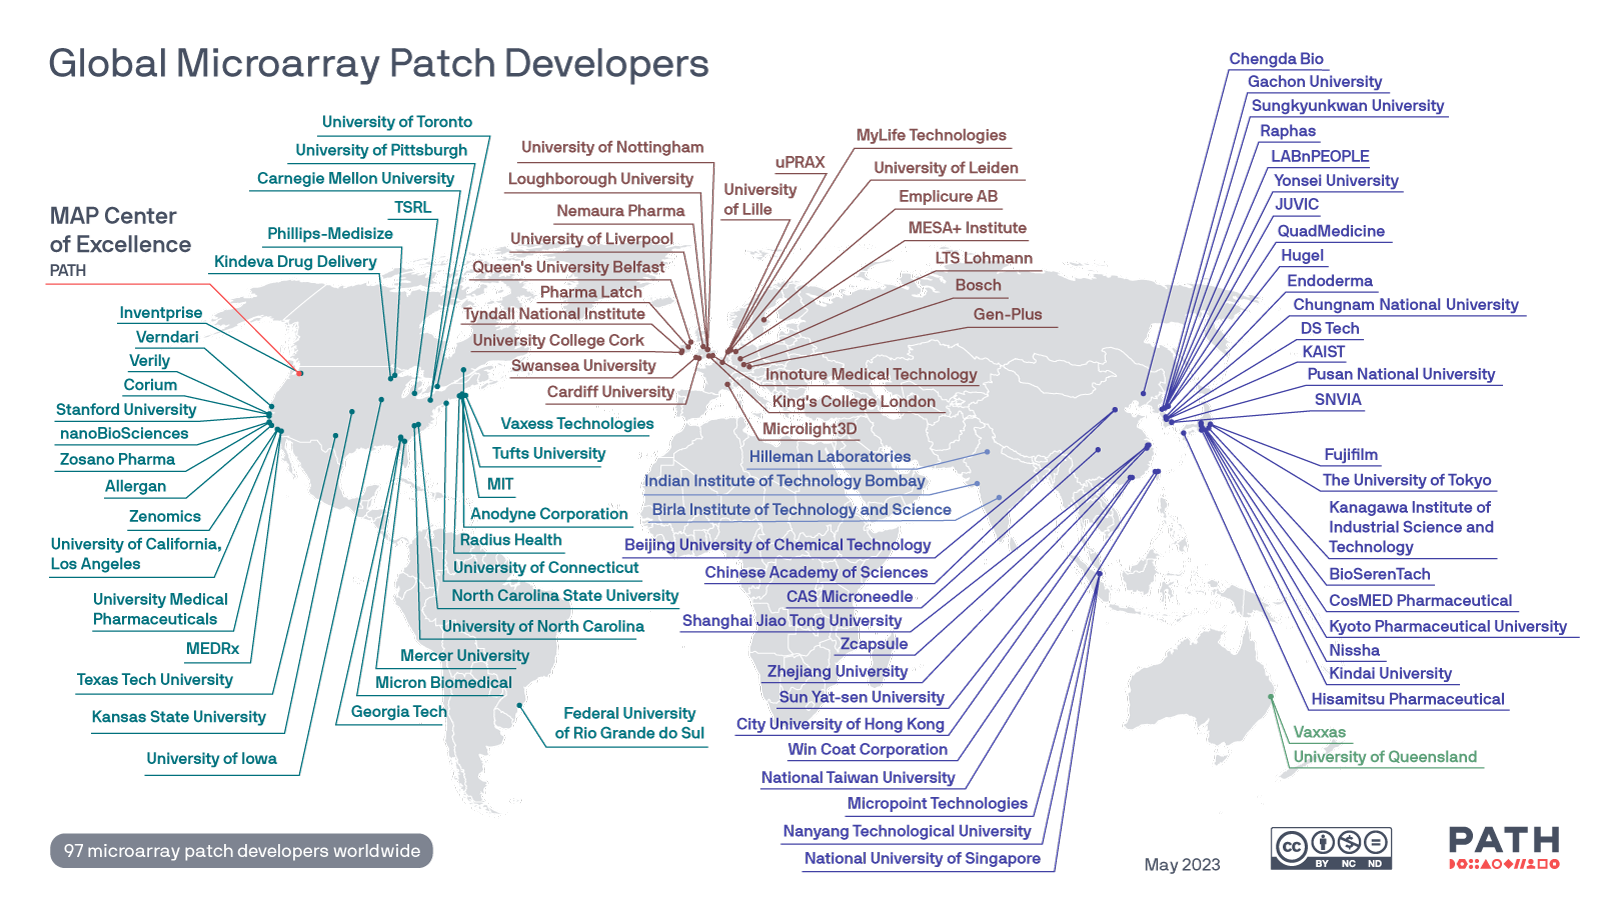Click 'University of Leiden' label

946,168
